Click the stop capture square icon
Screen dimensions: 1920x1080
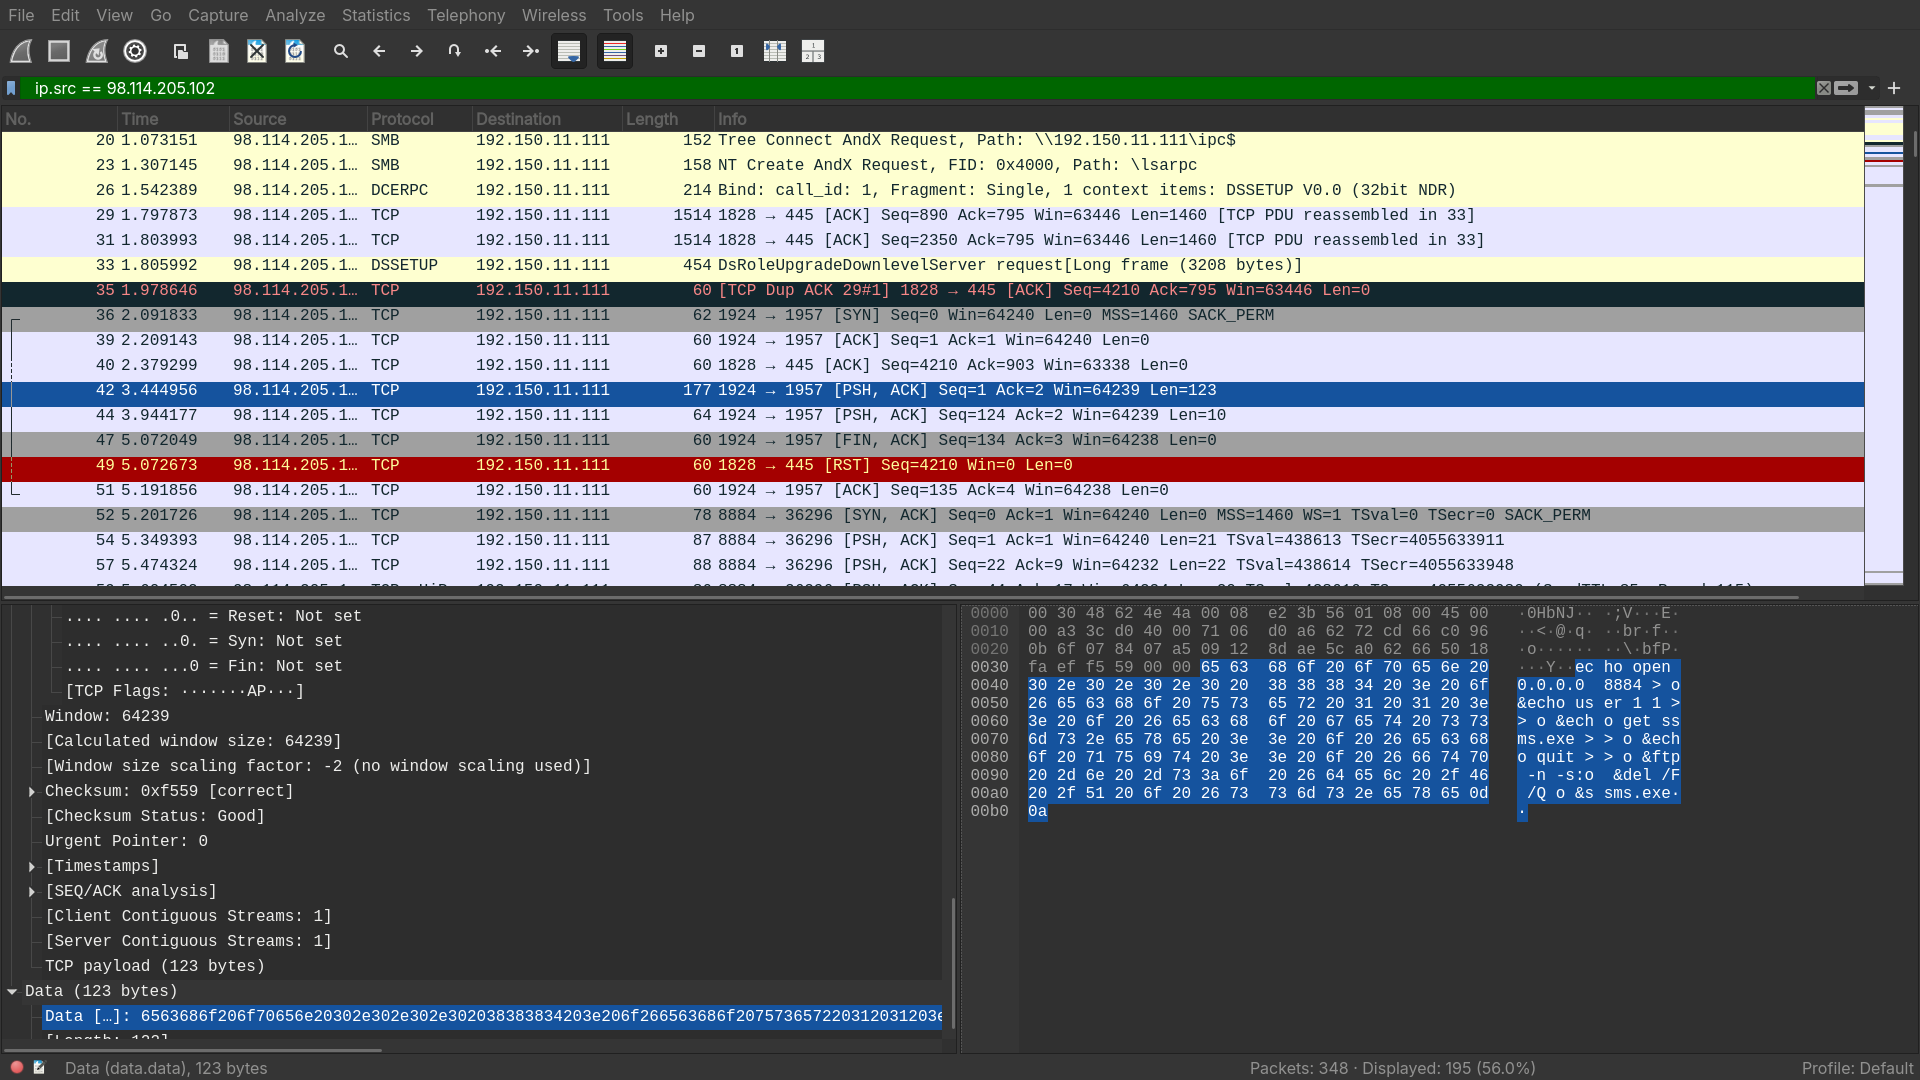(59, 51)
